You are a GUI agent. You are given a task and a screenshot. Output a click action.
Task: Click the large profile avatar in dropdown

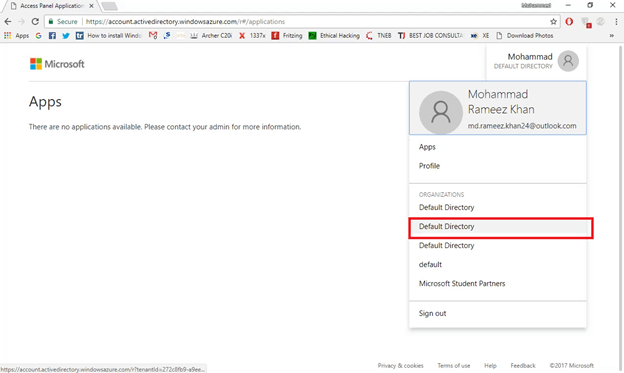click(x=441, y=112)
